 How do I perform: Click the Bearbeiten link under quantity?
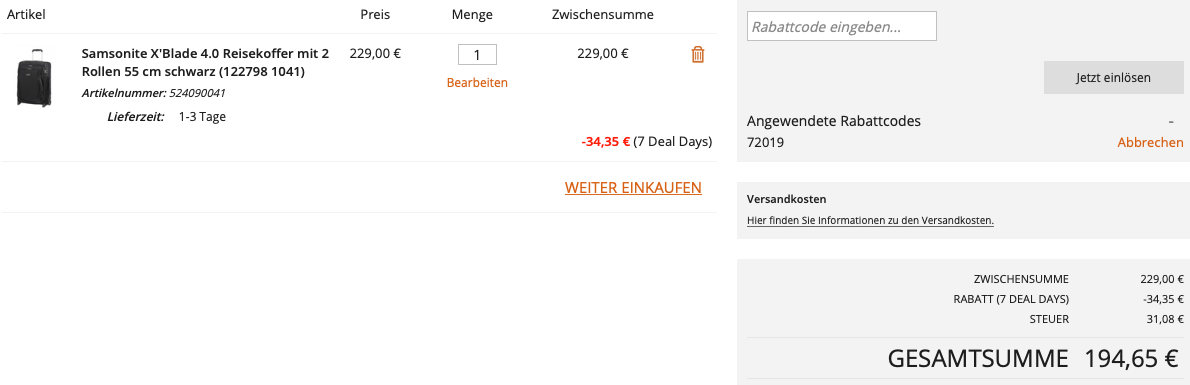(x=477, y=83)
